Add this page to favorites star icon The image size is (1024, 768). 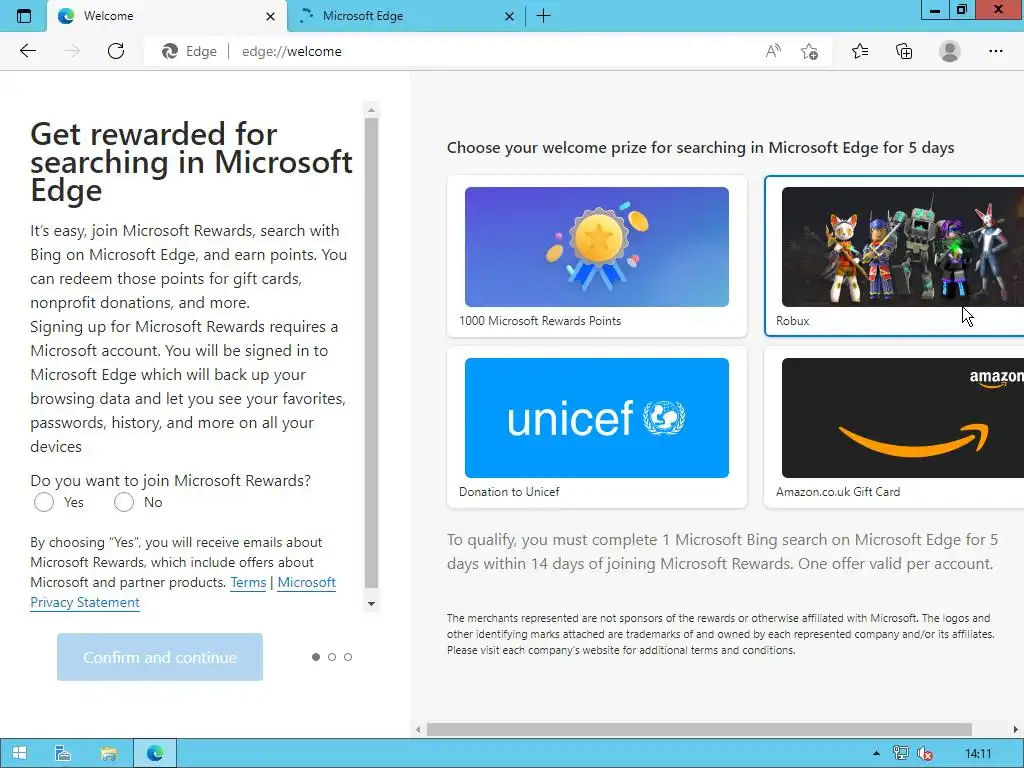tap(809, 51)
